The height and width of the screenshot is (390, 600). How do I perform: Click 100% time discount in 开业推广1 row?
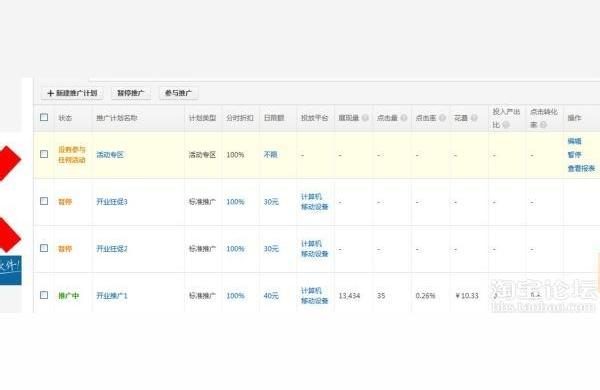pyautogui.click(x=235, y=296)
